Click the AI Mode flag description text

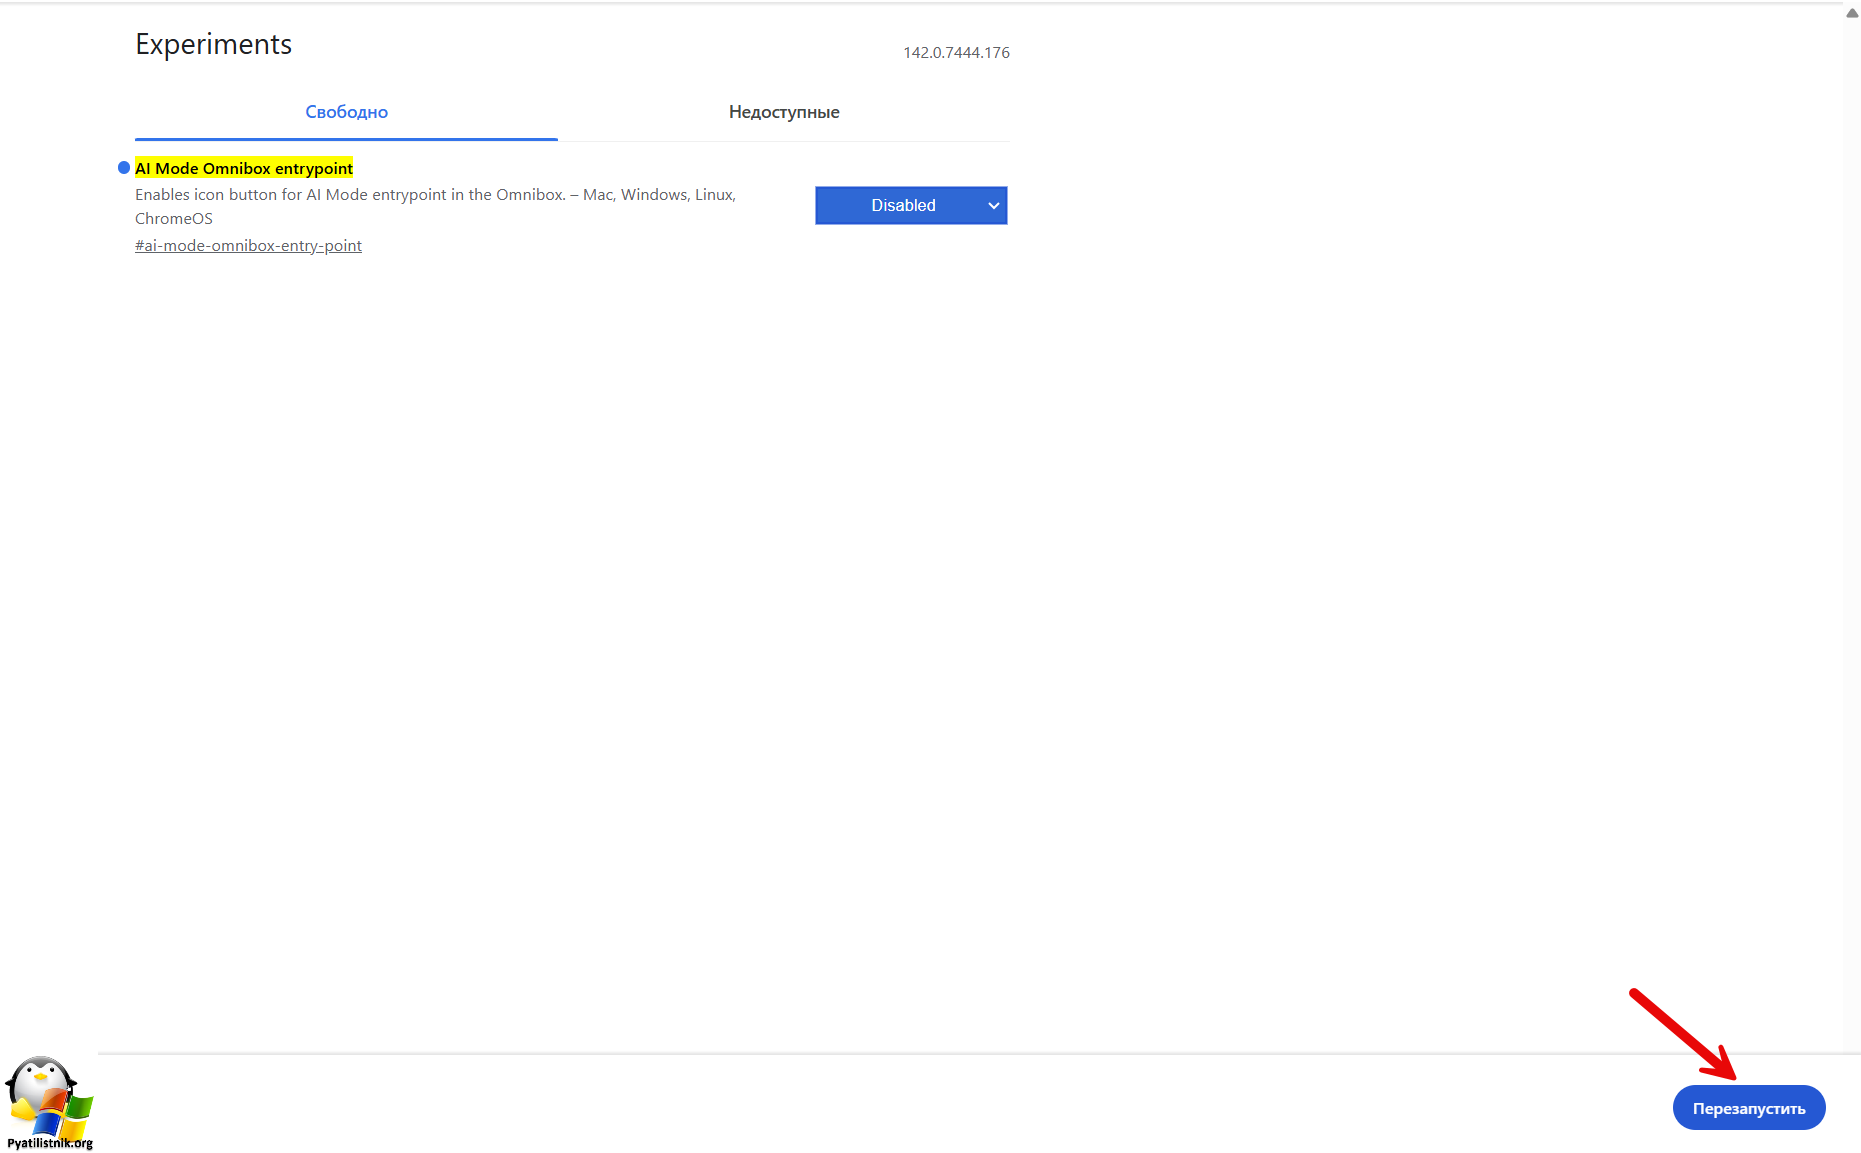coord(435,195)
